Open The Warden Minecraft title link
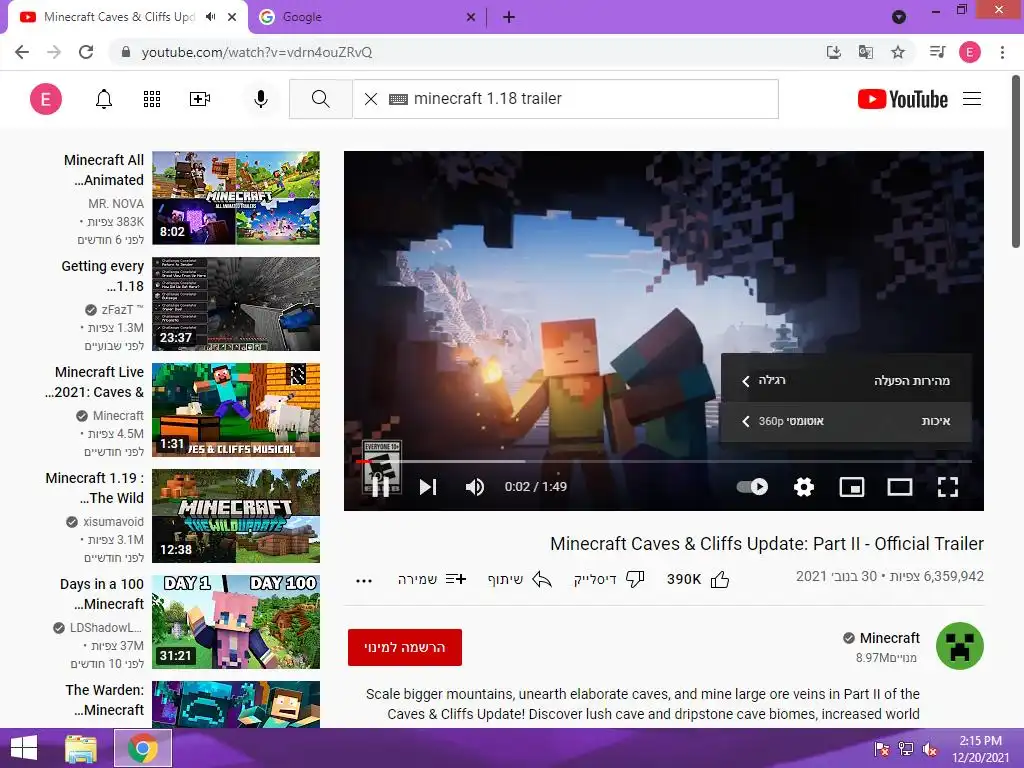The height and width of the screenshot is (768, 1024). pyautogui.click(x=104, y=700)
